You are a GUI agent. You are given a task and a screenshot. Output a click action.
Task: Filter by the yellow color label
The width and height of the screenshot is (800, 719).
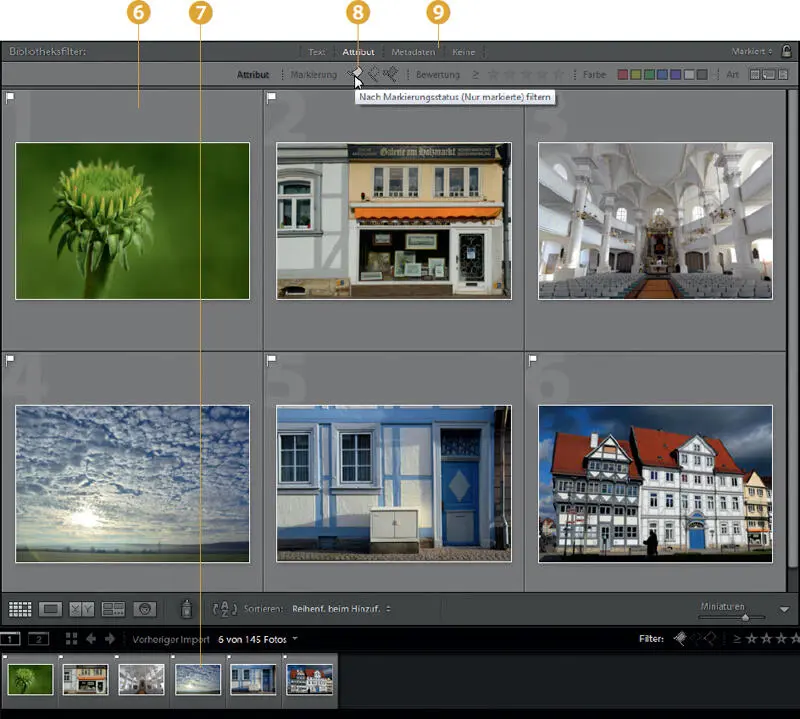pos(636,75)
